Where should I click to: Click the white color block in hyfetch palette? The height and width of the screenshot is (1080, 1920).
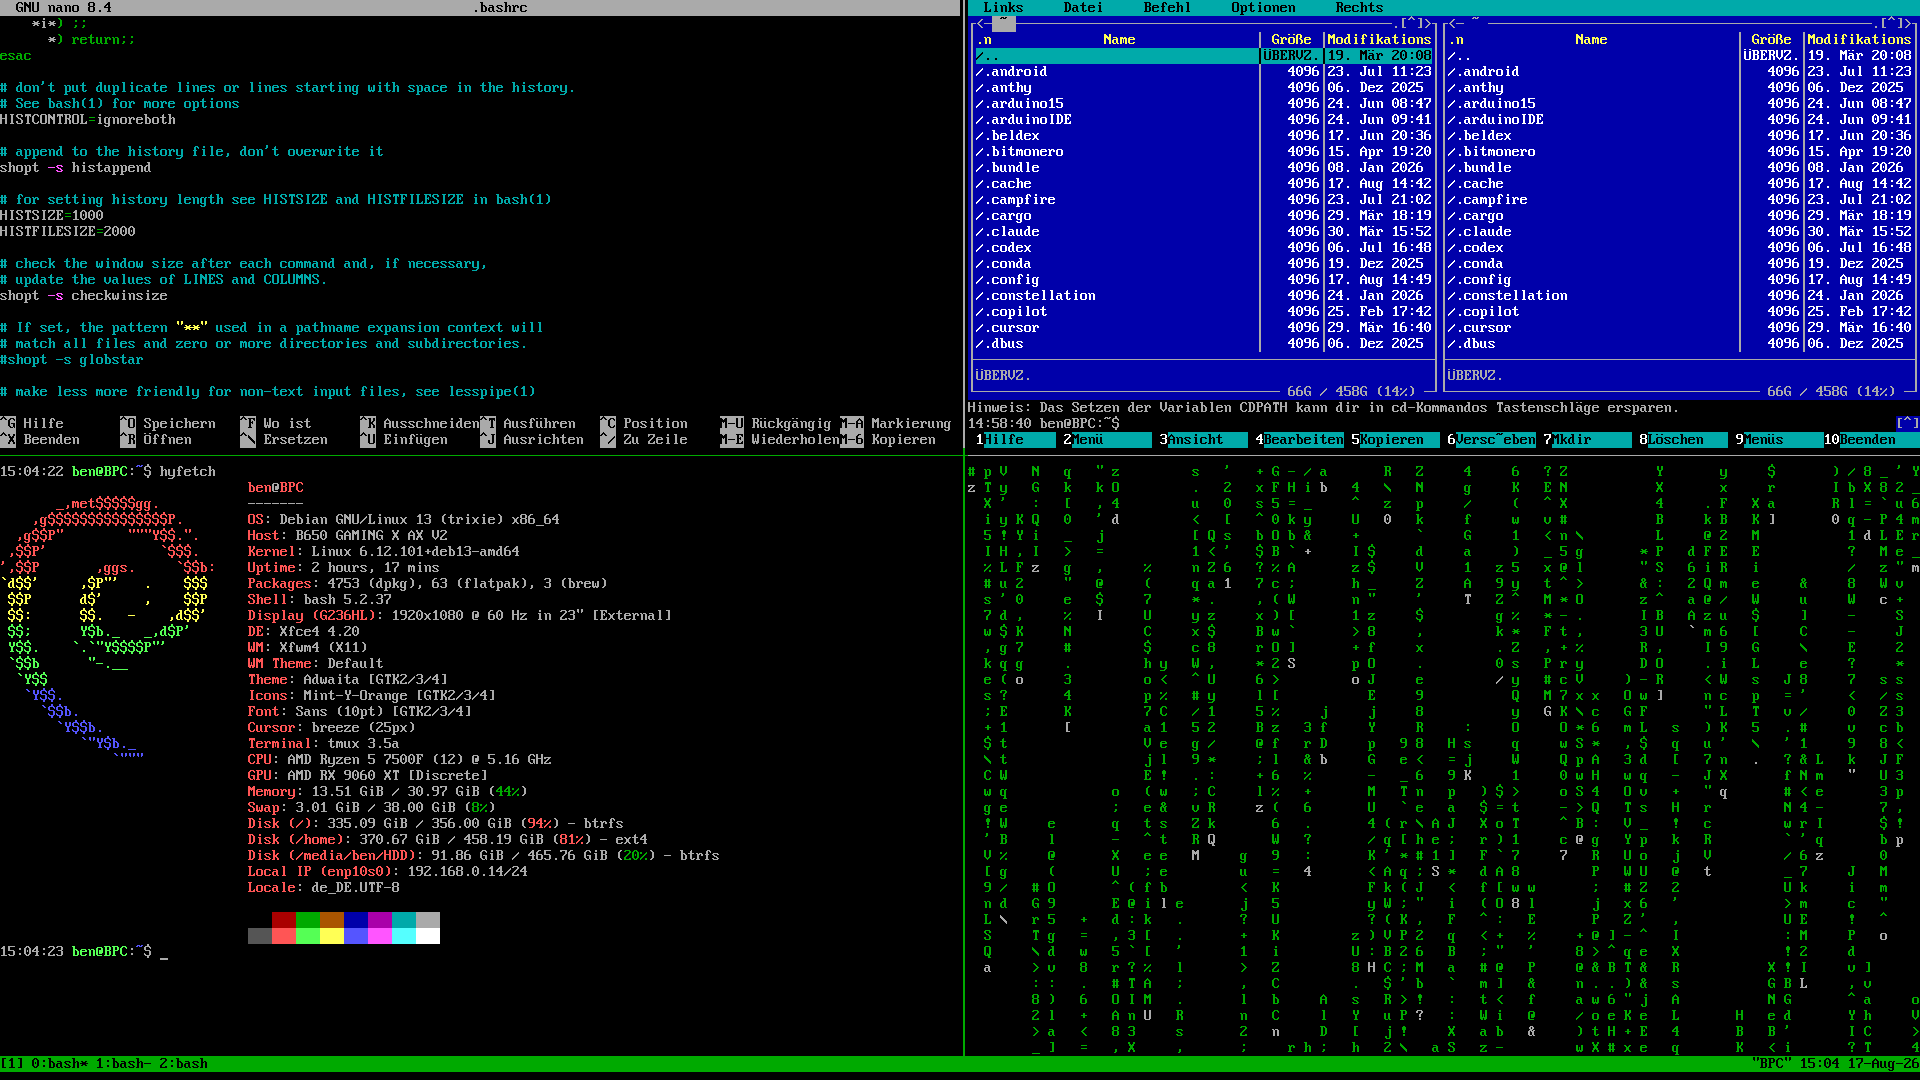point(428,936)
